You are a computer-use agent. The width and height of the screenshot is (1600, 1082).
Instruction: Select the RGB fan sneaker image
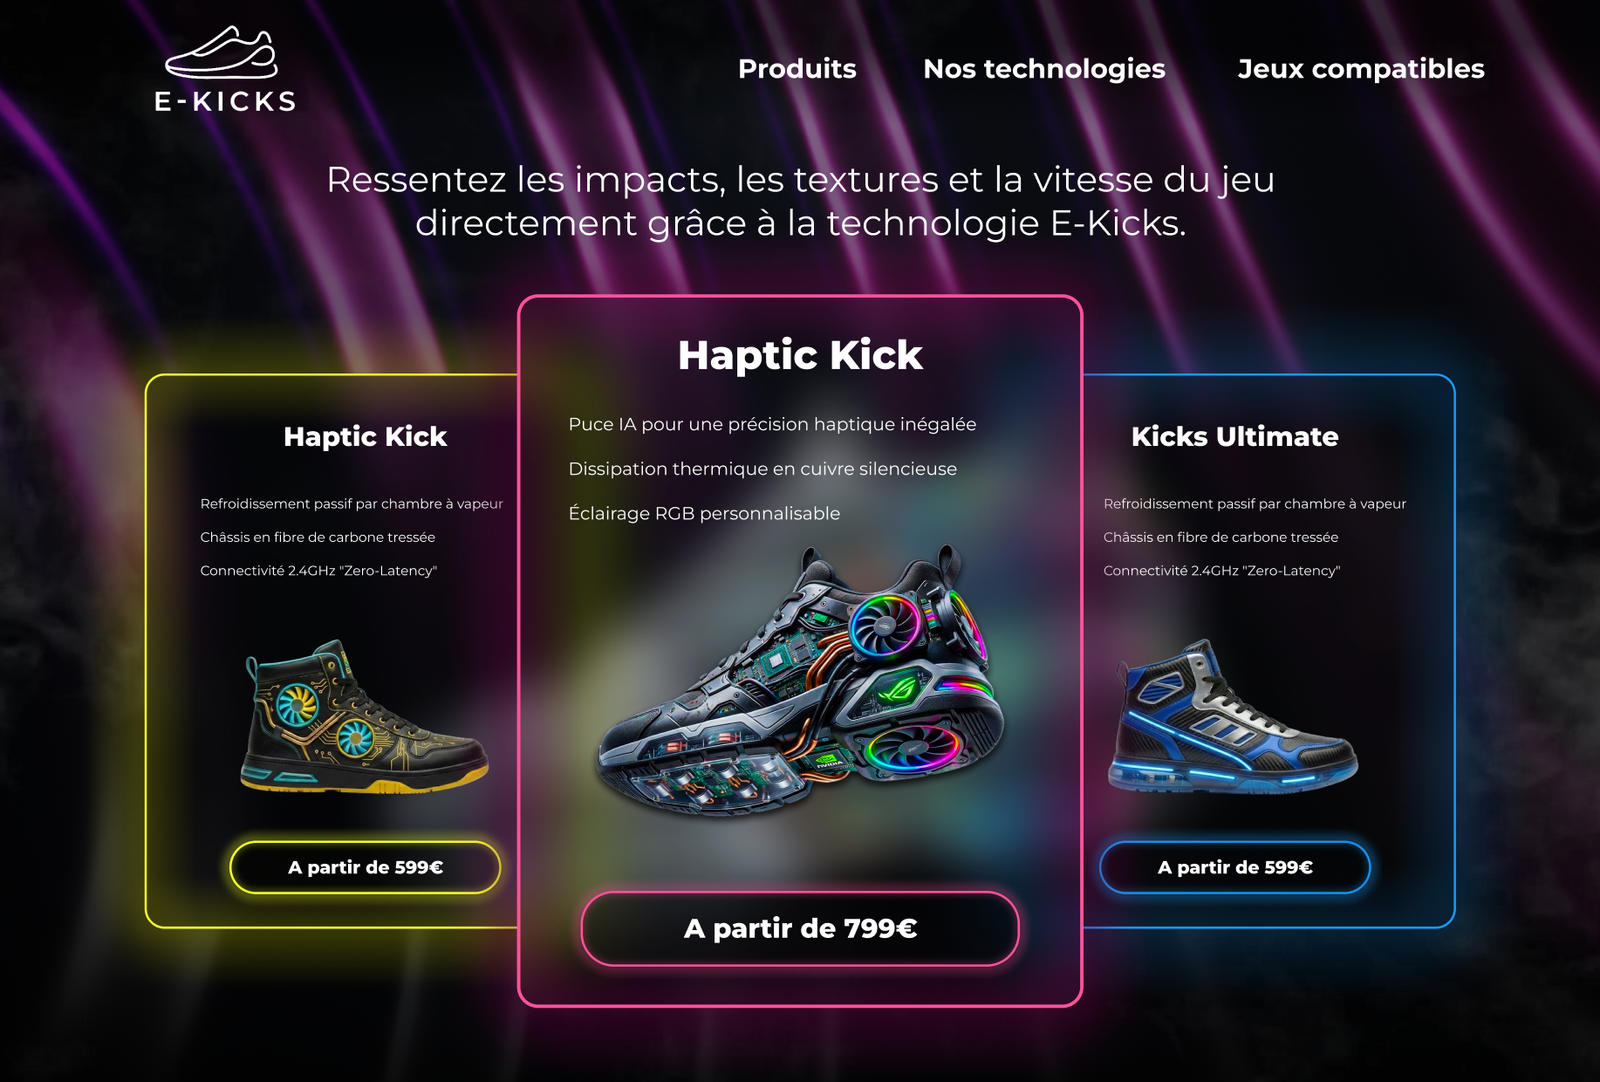(801, 681)
